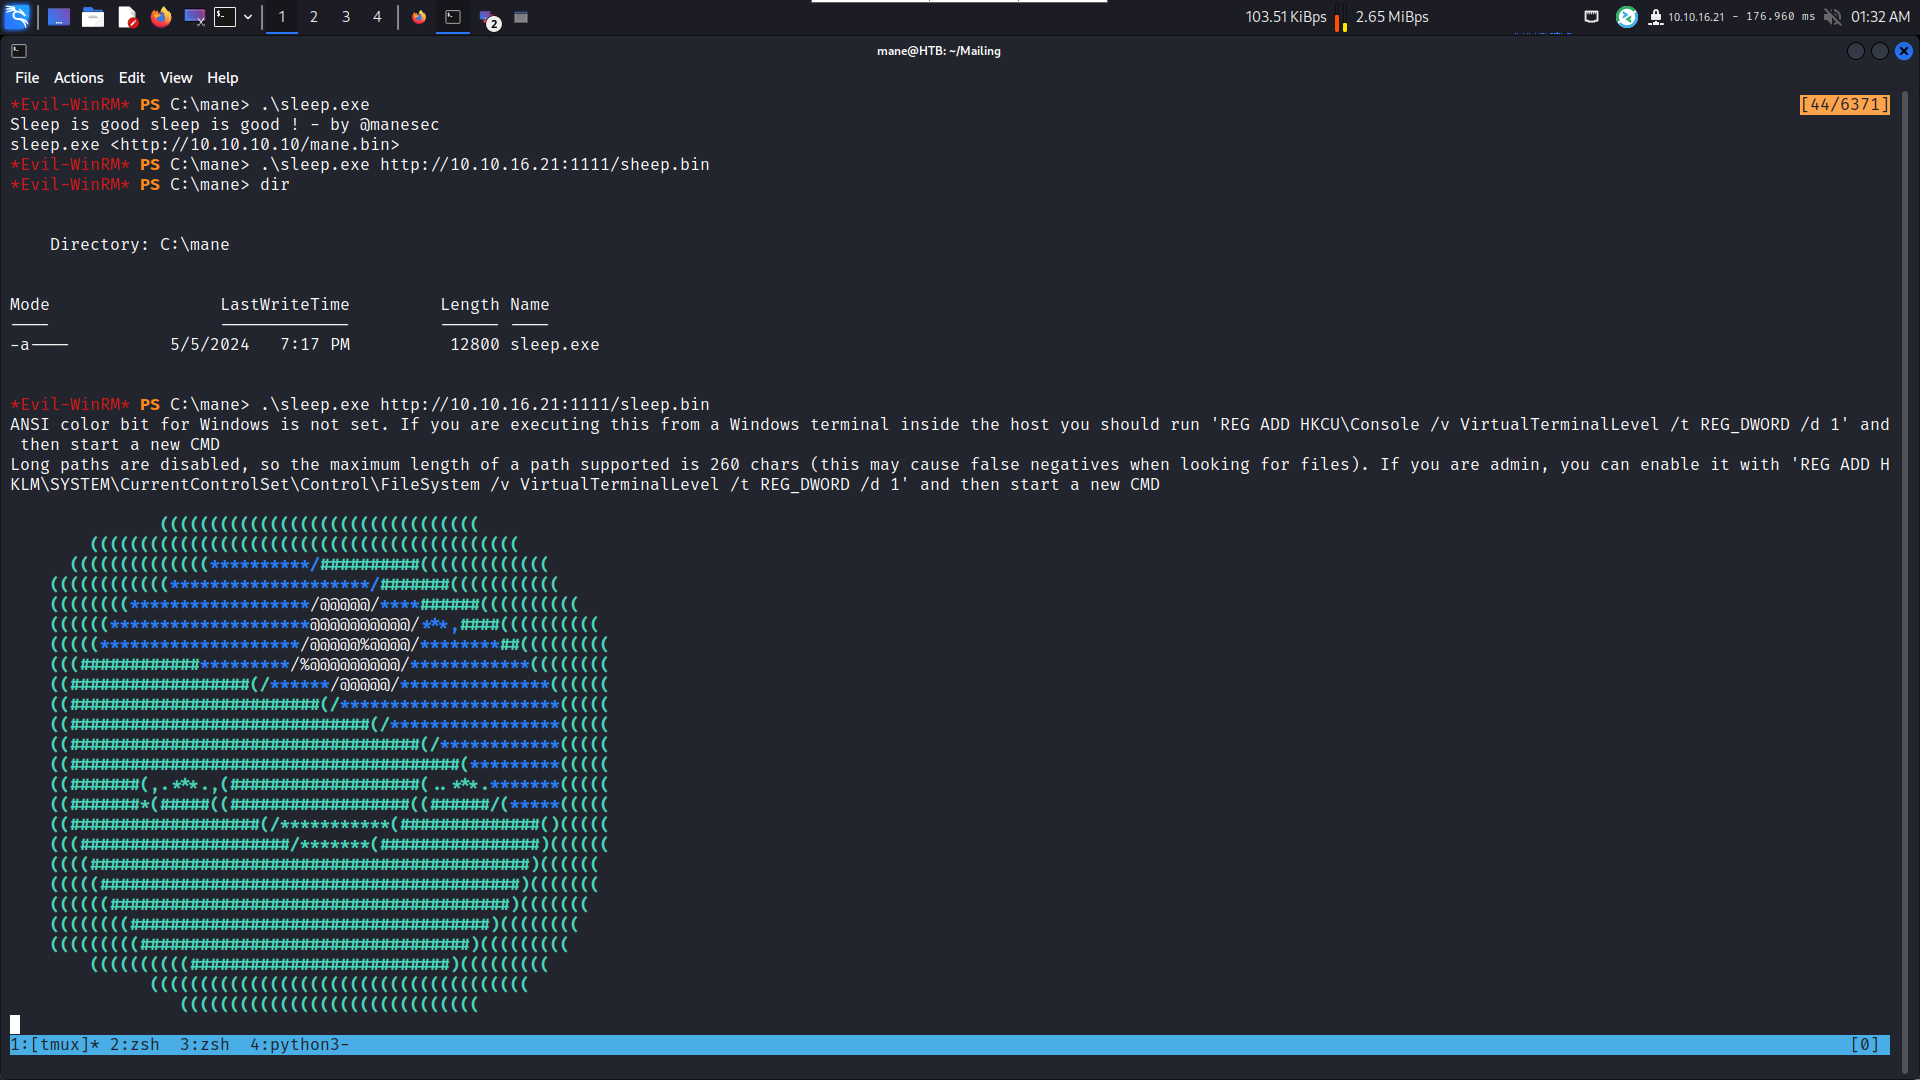Click the VPN lock status icon
1920x1080 pixels.
(x=1656, y=17)
